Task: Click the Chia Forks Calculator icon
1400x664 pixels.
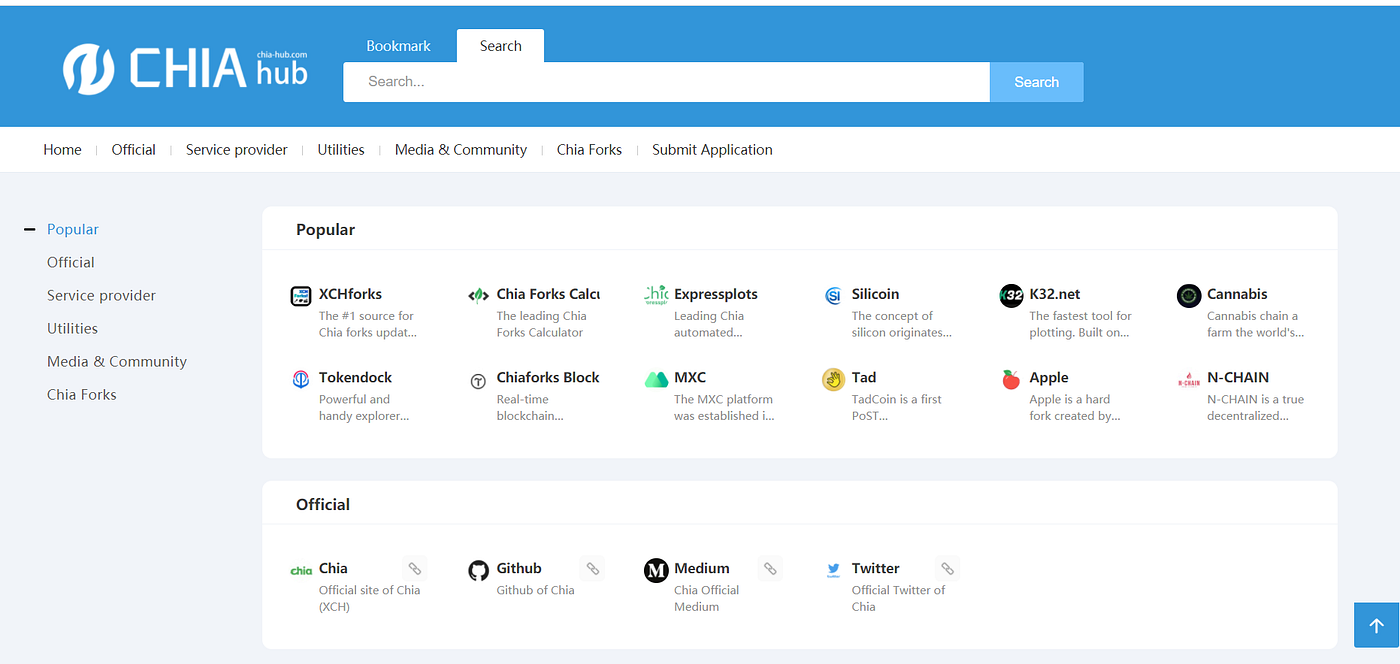Action: pos(478,295)
